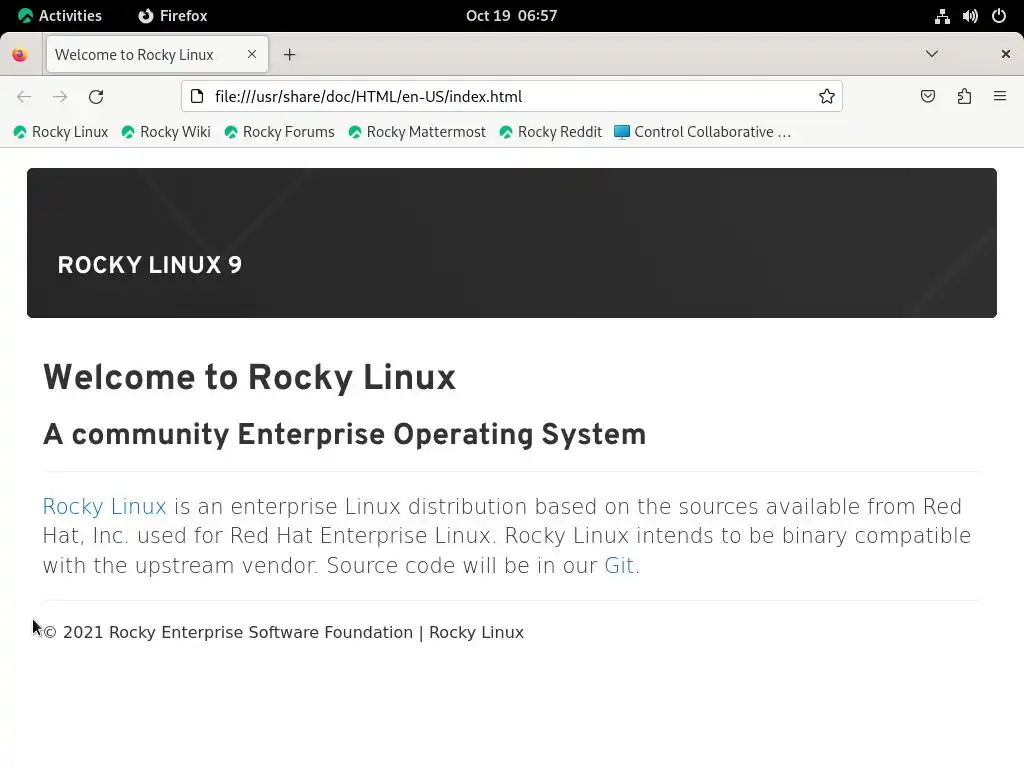Open the Firefox hamburger application menu
Image resolution: width=1024 pixels, height=768 pixels.
(x=1000, y=97)
